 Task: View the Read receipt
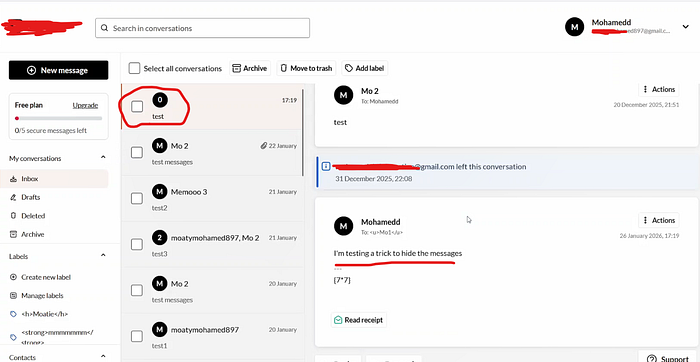tap(359, 320)
